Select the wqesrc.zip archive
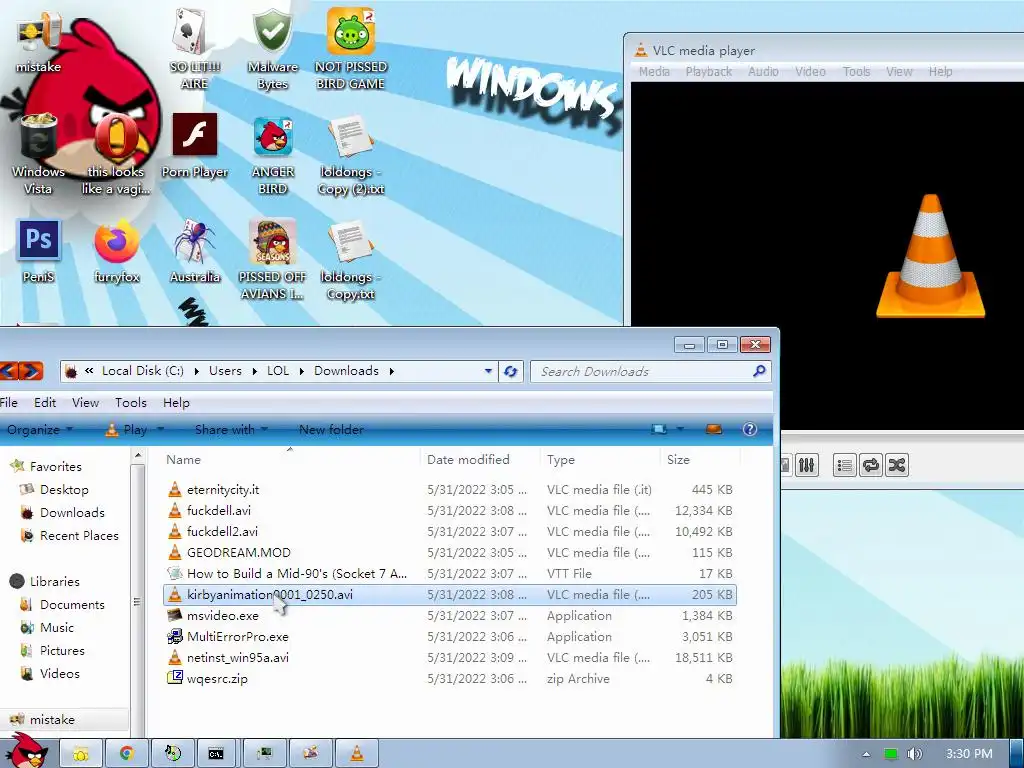This screenshot has height=768, width=1024. click(x=449, y=679)
